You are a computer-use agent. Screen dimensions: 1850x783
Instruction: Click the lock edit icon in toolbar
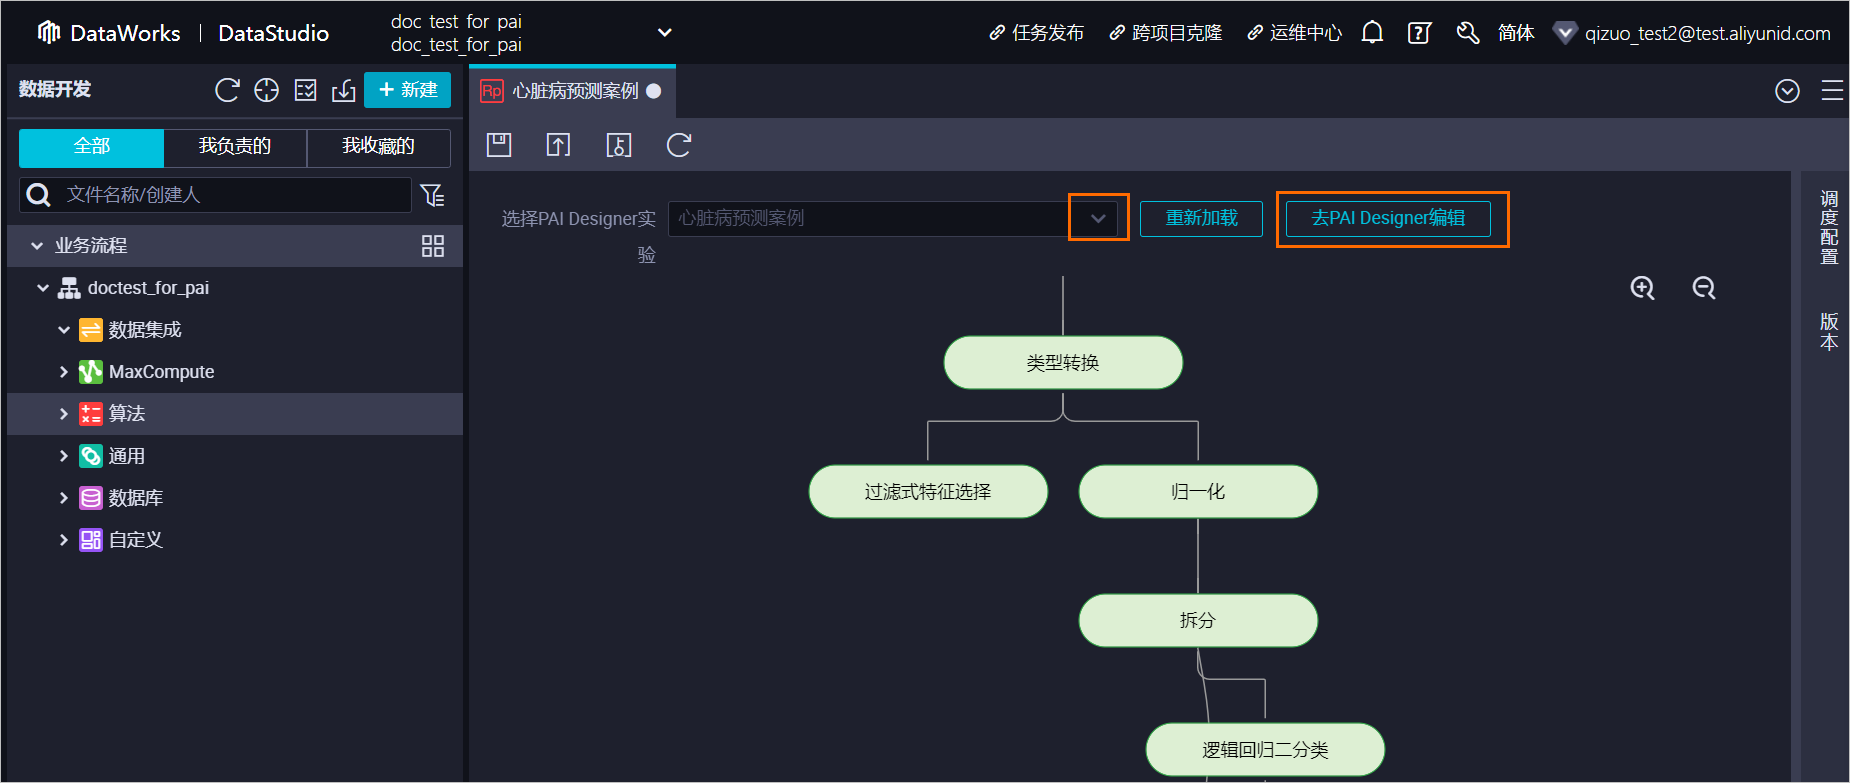point(618,145)
